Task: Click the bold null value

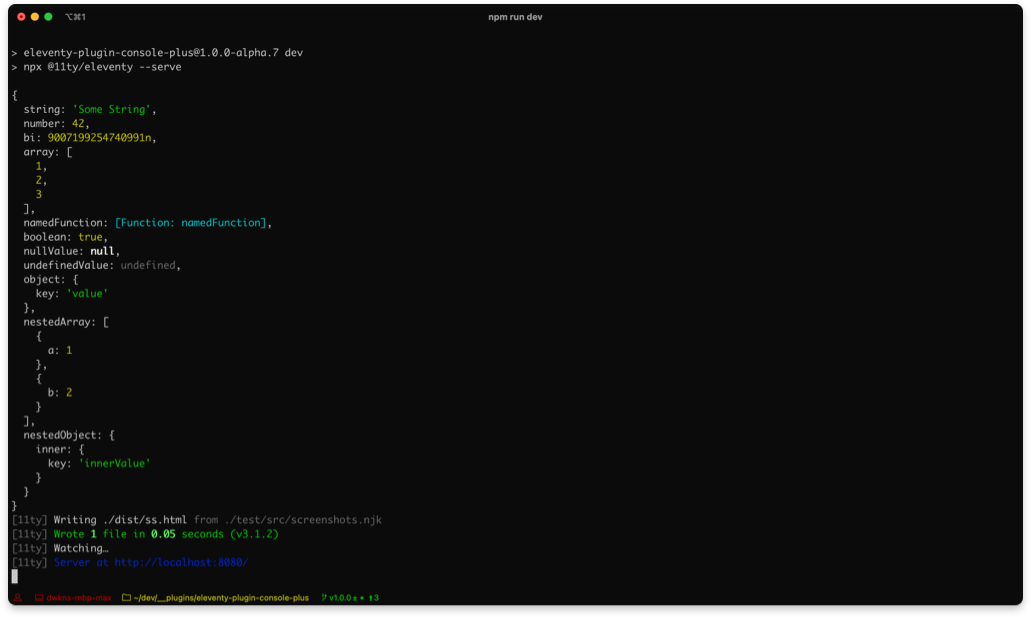Action: point(102,251)
